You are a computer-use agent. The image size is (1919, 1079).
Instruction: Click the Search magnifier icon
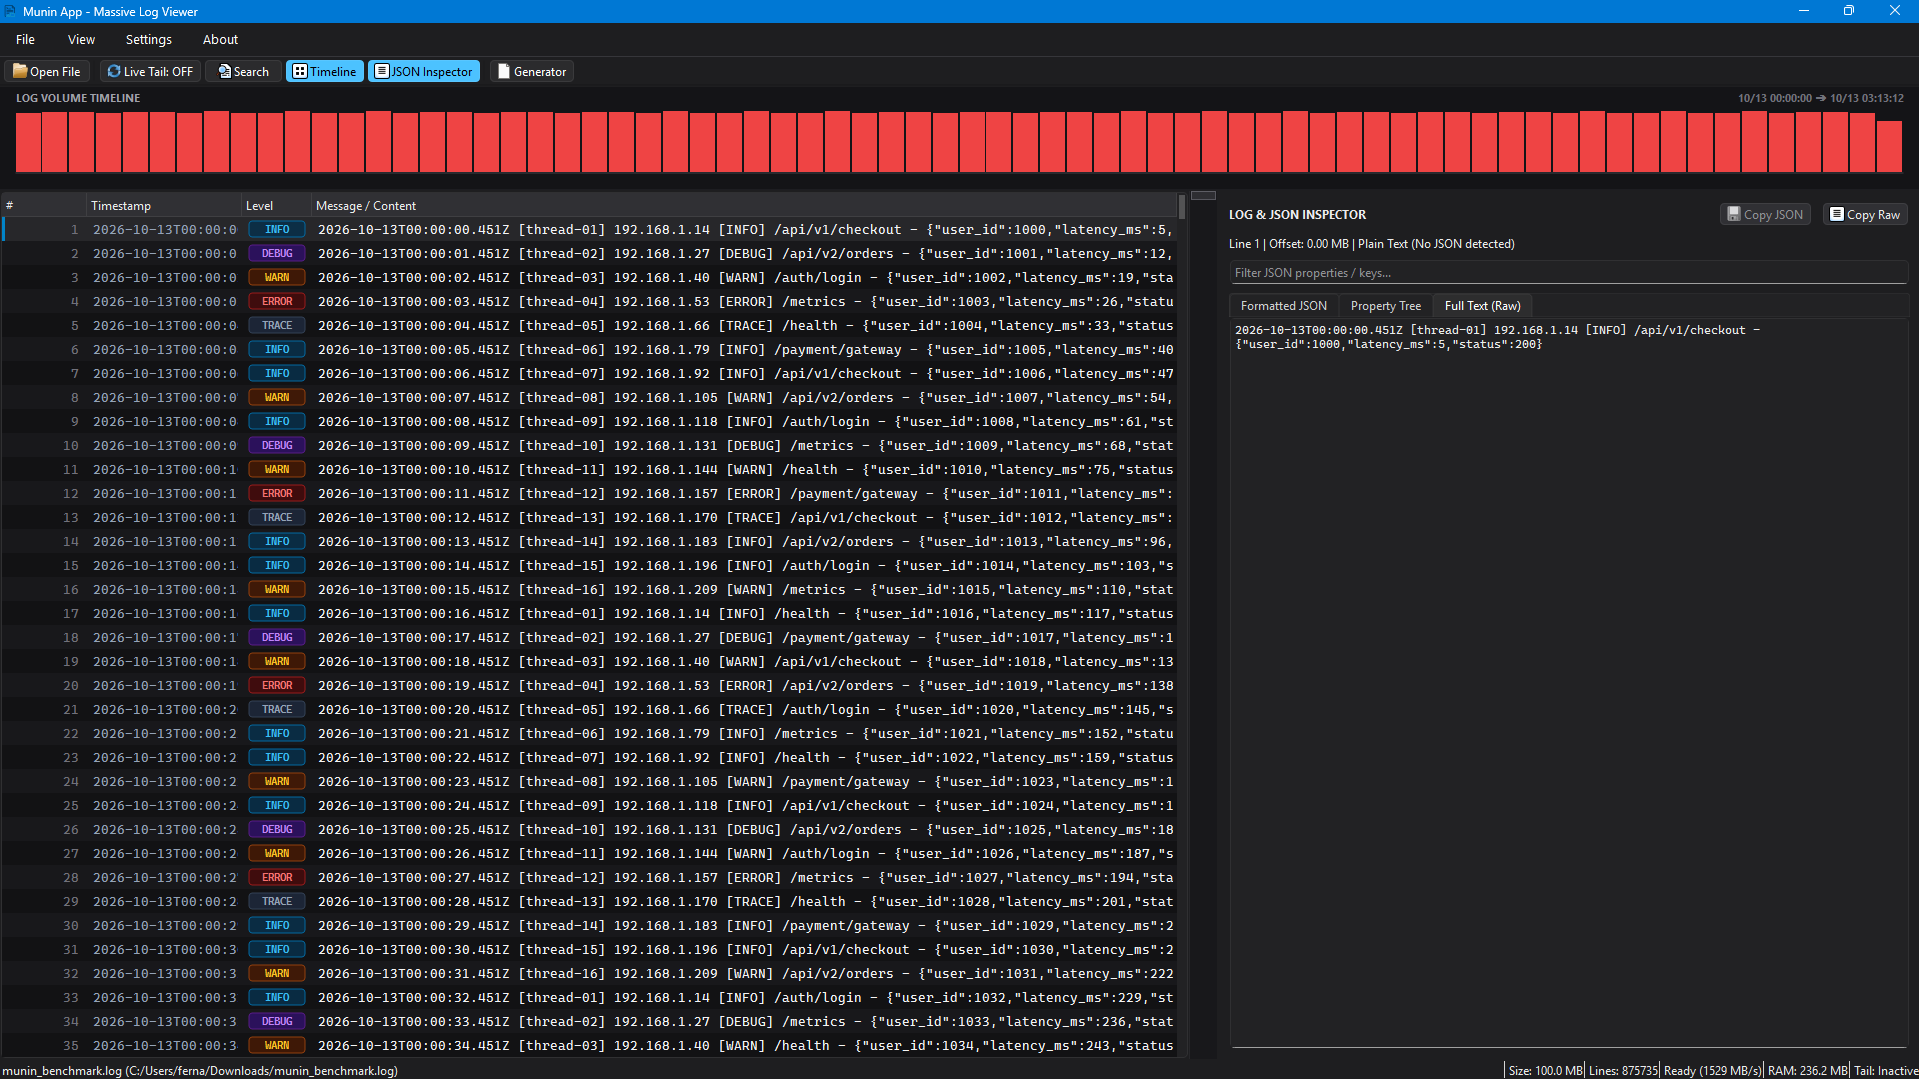coord(225,71)
